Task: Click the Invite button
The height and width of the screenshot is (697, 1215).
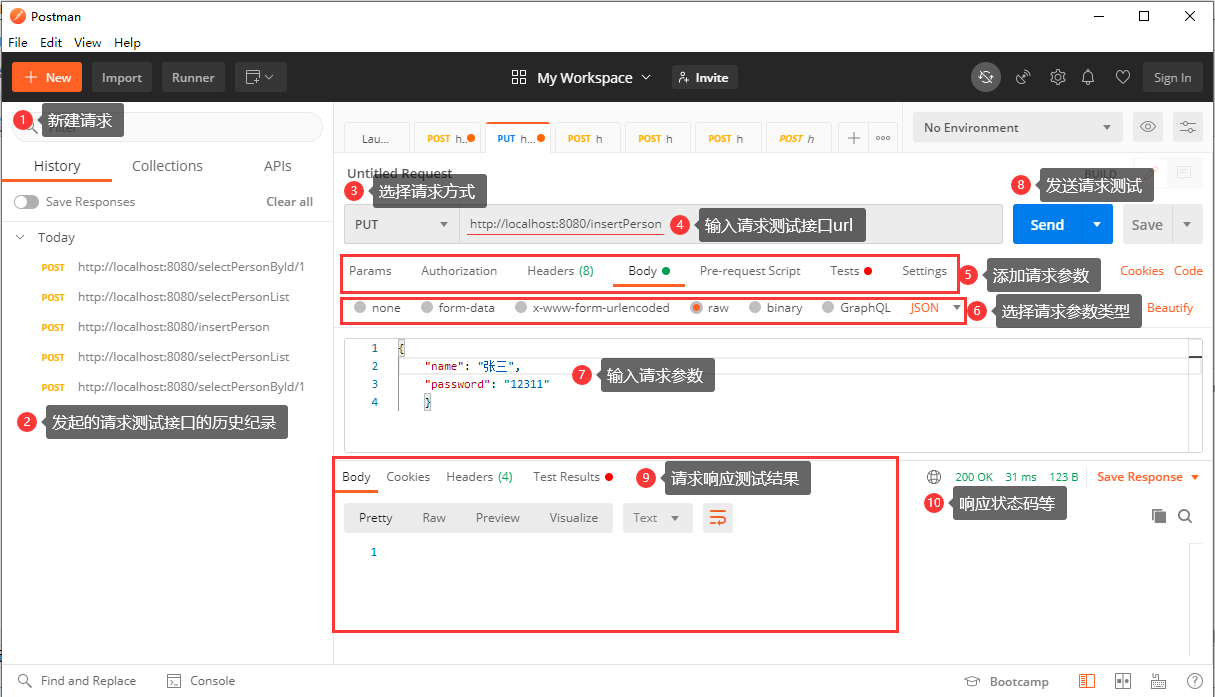Action: click(703, 77)
